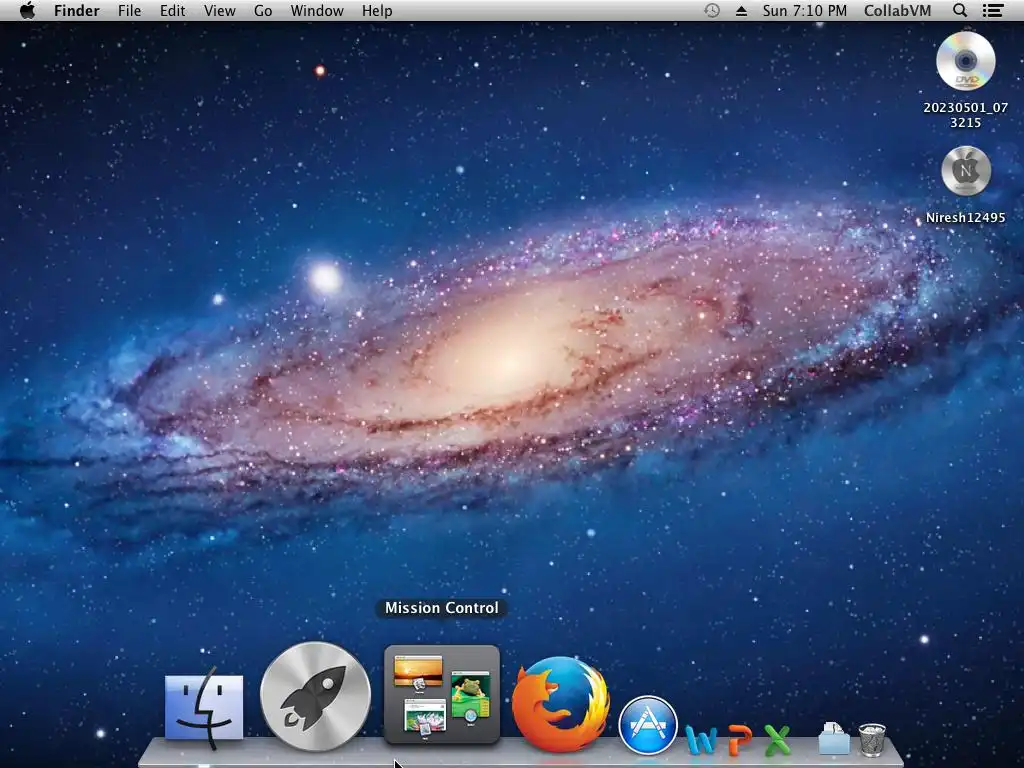Open the green X Excel icon
This screenshot has width=1024, height=768.
pos(776,741)
